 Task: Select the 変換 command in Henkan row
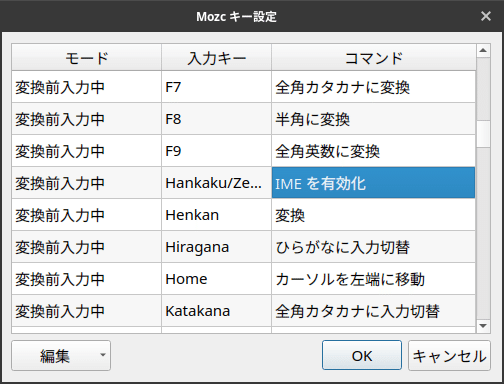pos(374,215)
